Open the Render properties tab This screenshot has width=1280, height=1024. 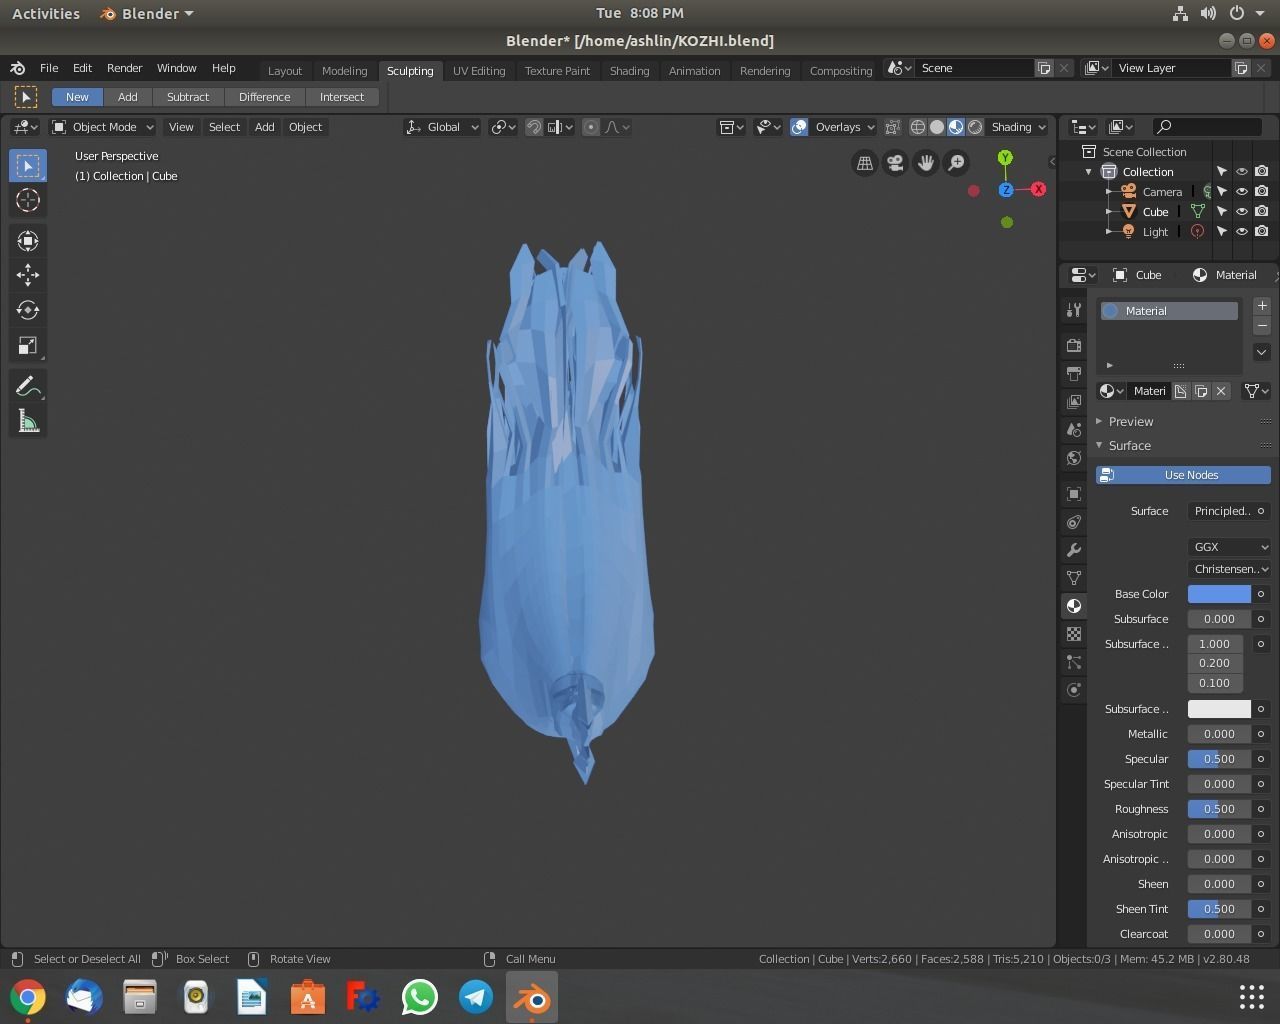pos(1074,345)
